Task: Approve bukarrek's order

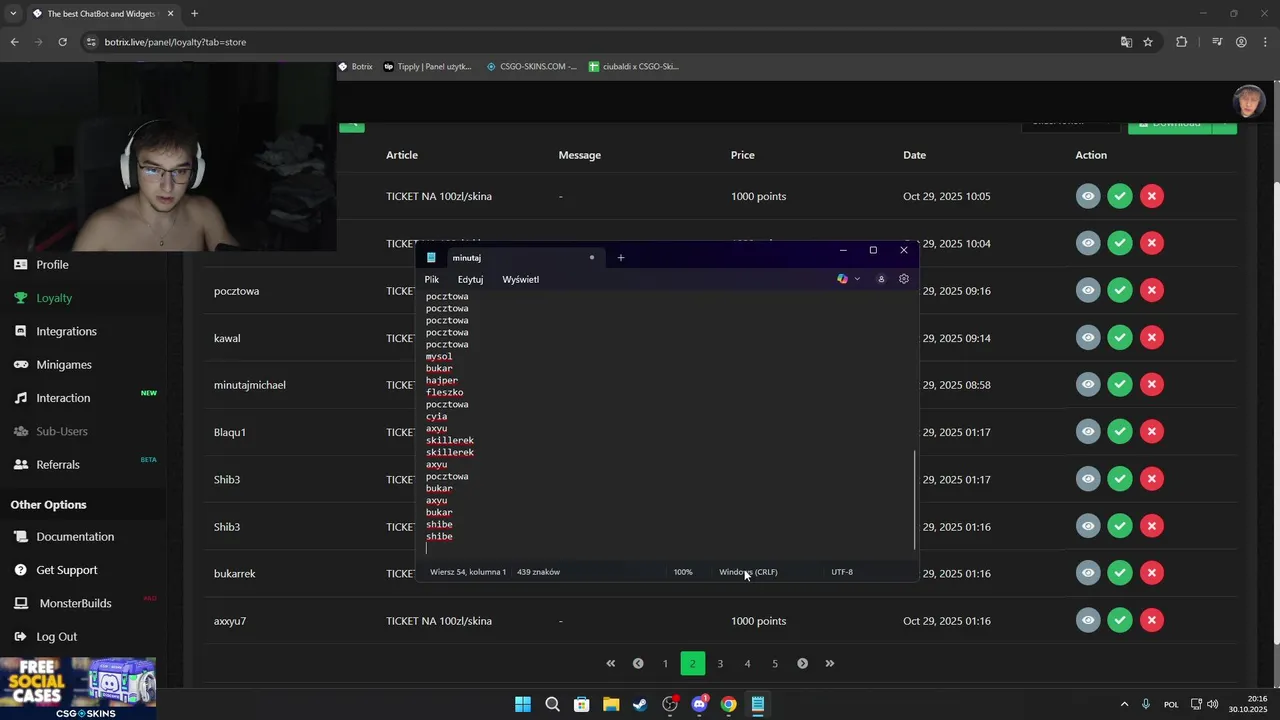Action: (1120, 573)
